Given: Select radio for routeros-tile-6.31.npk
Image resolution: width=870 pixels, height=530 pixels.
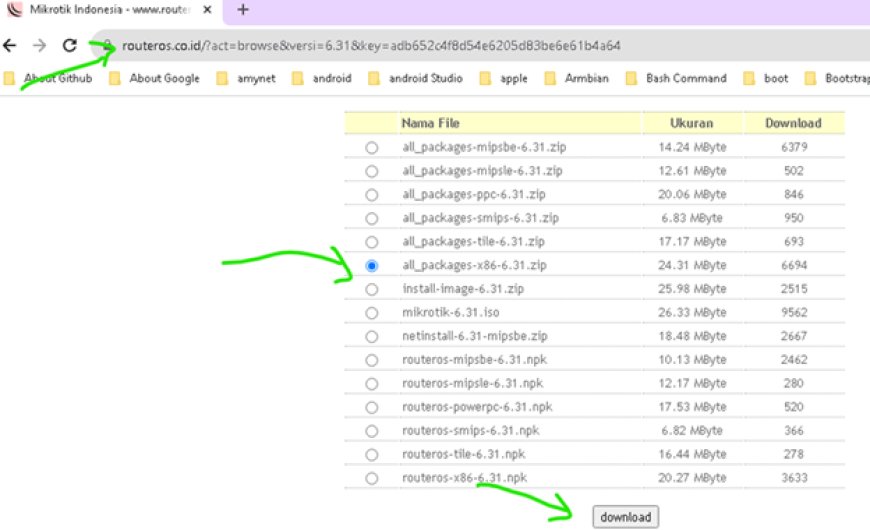Looking at the screenshot, I should coord(371,455).
